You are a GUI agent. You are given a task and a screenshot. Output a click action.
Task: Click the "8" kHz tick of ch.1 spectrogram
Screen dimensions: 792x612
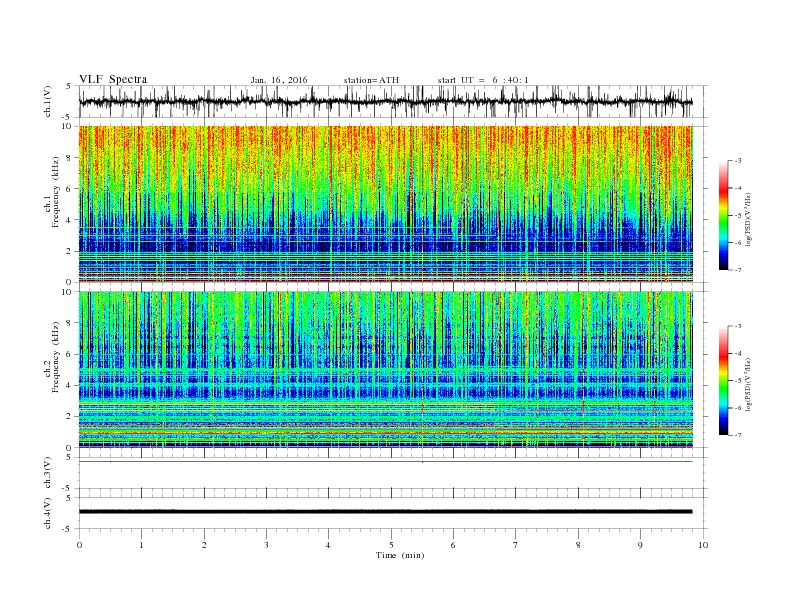pyautogui.click(x=69, y=158)
